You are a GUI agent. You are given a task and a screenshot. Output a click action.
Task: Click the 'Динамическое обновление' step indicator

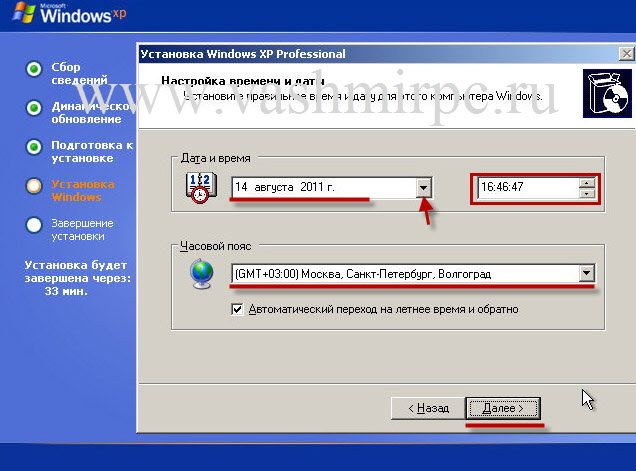[x=34, y=108]
